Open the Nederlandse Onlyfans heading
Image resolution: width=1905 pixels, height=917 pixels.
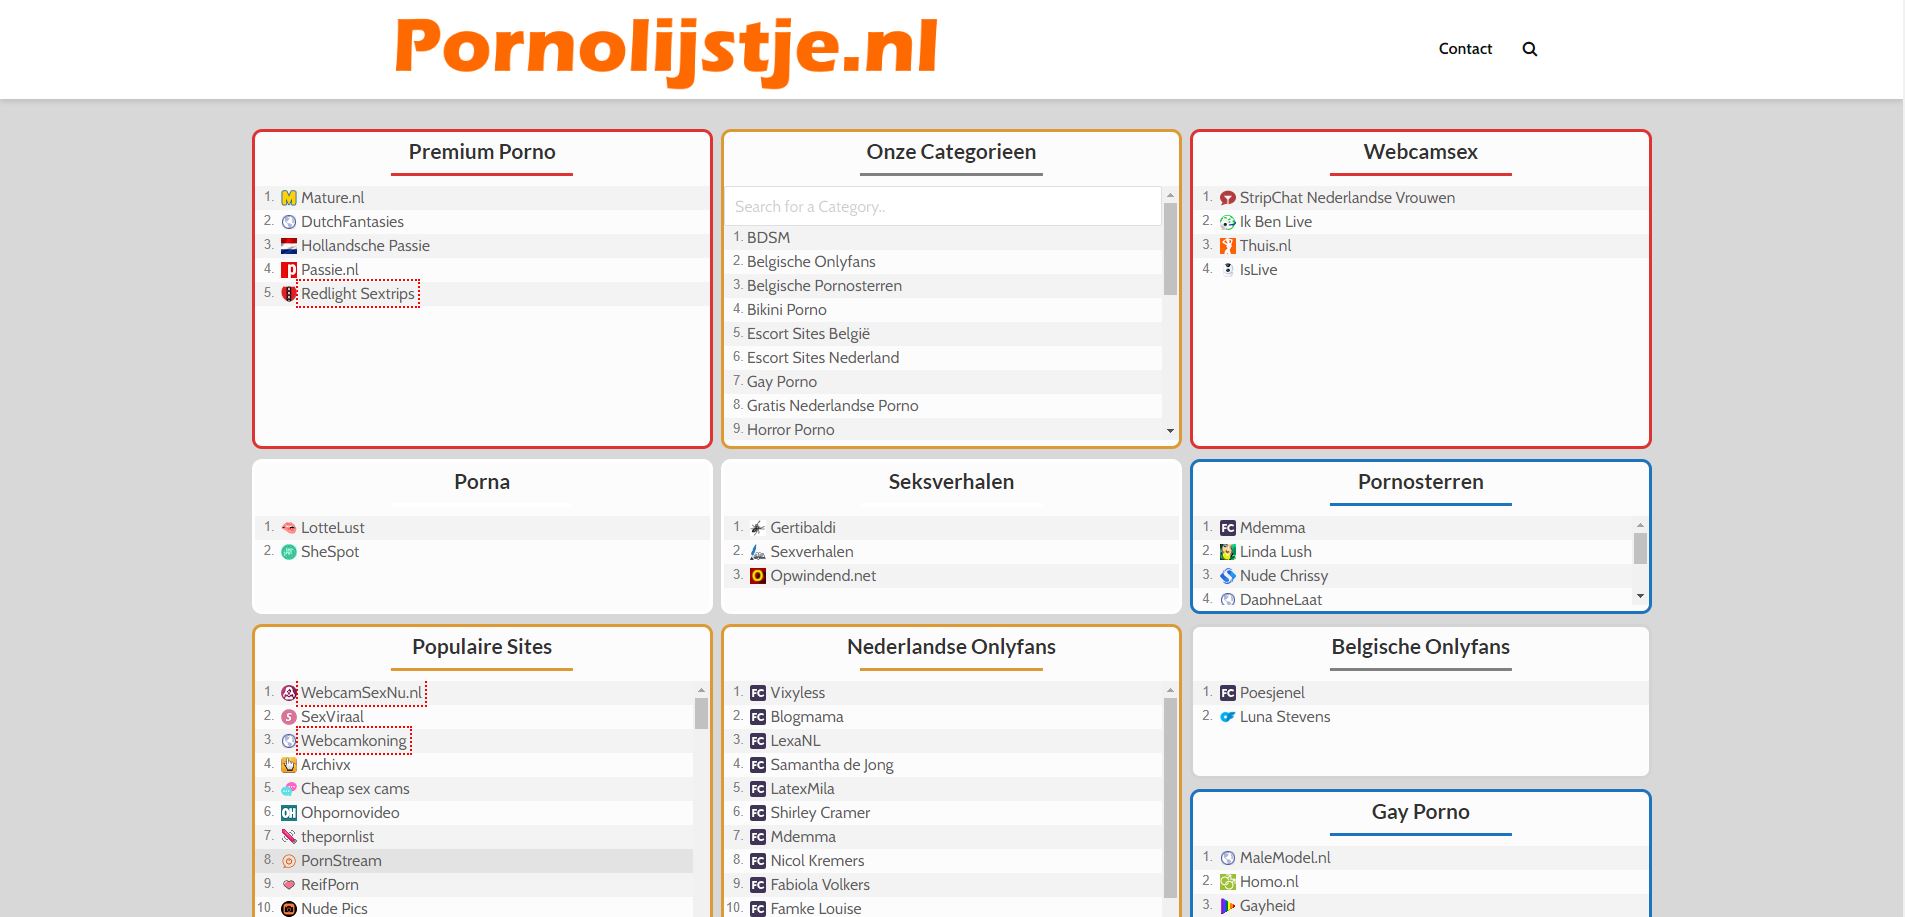[951, 647]
